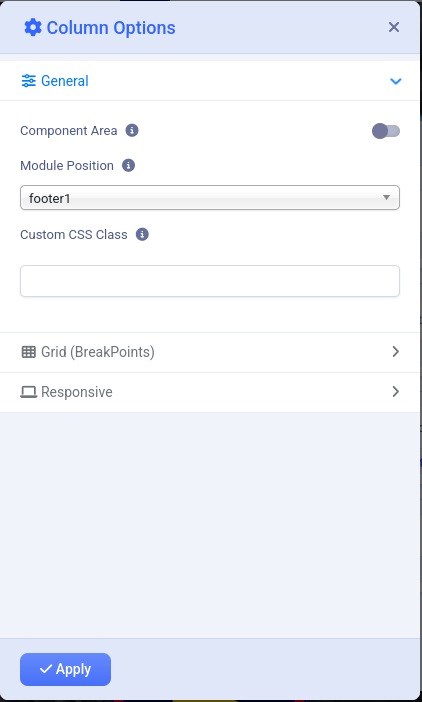Open the footer1 module position dropdown
The height and width of the screenshot is (702, 422).
tap(210, 197)
